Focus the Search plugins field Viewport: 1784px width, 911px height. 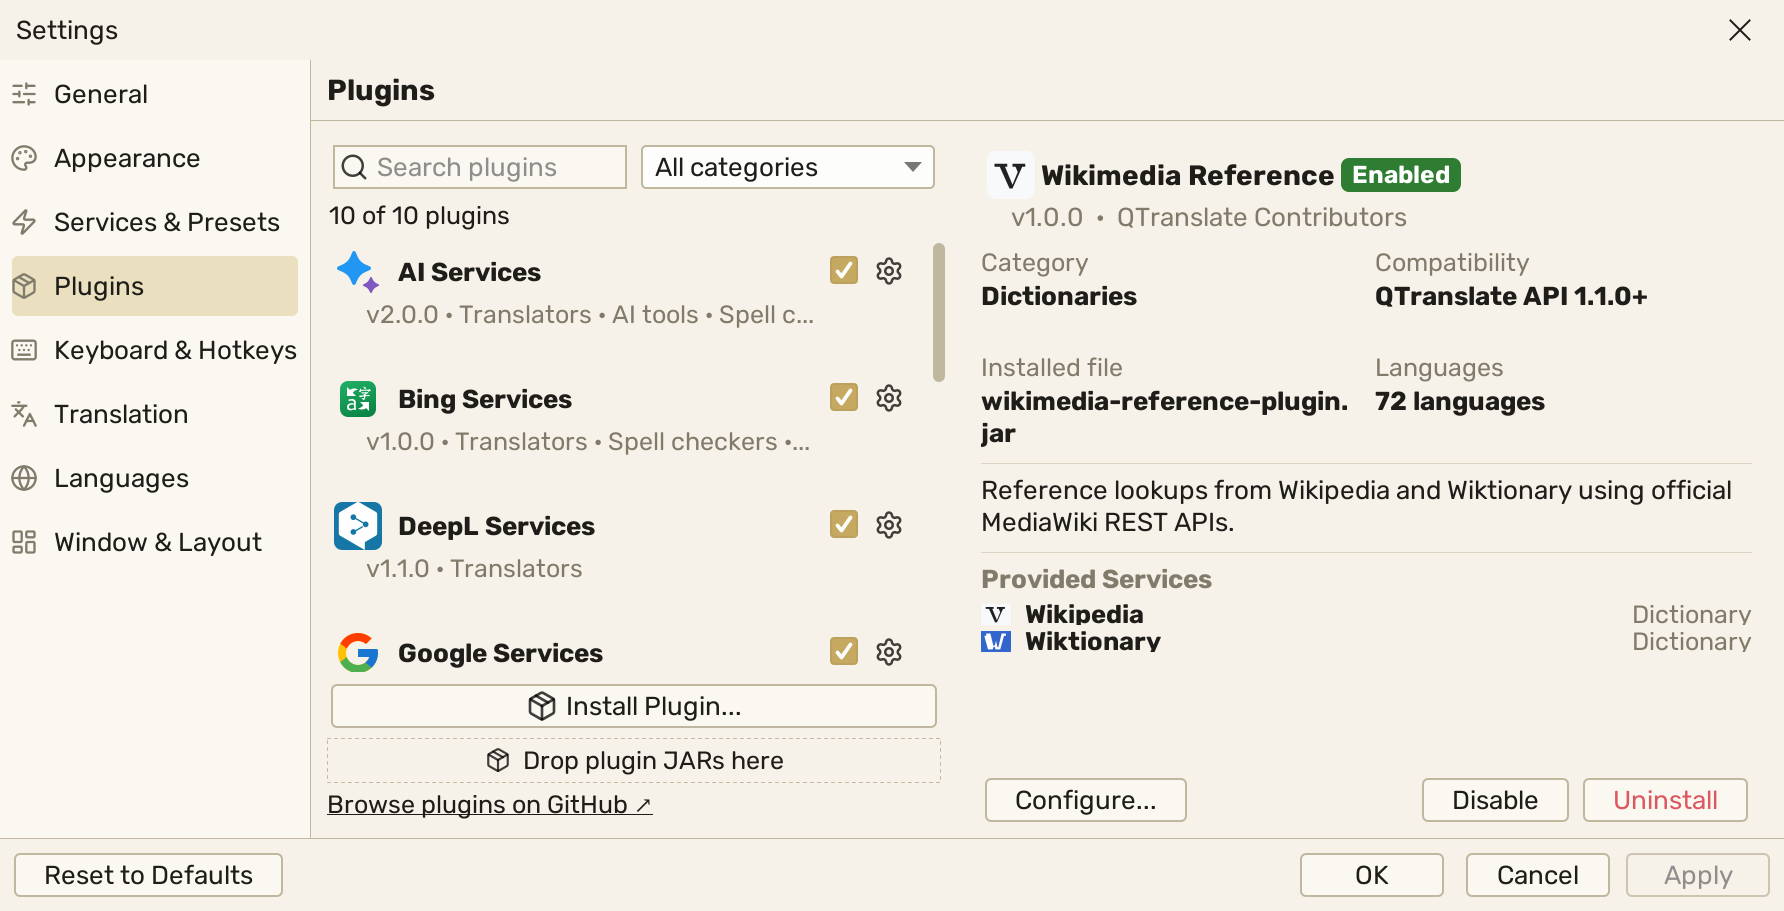pyautogui.click(x=480, y=167)
